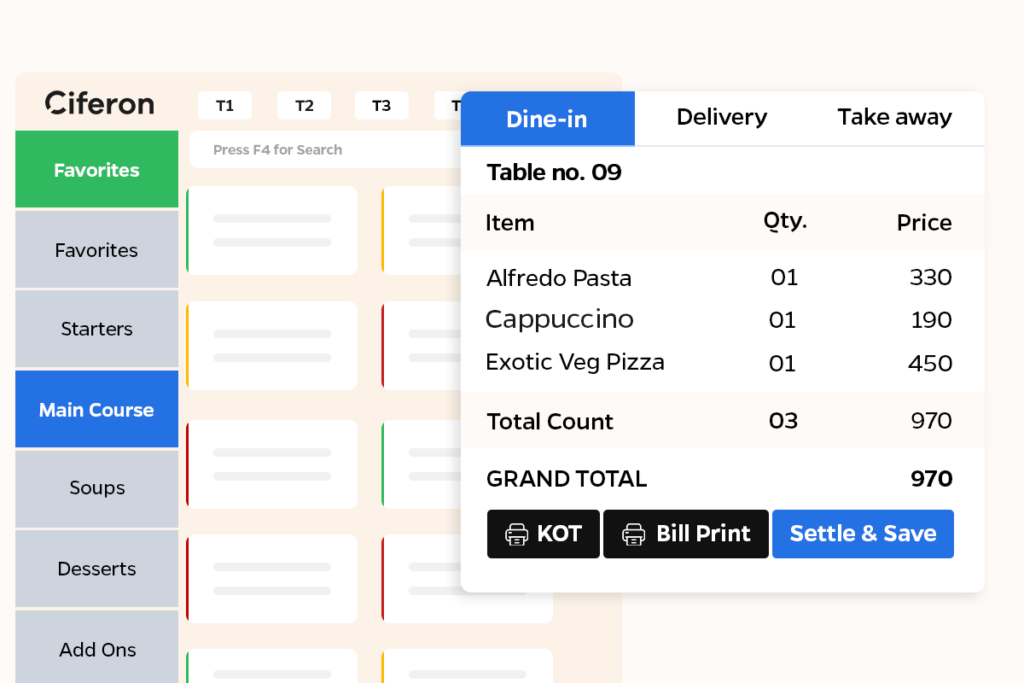Click the total quantity 03
The image size is (1024, 683).
click(x=783, y=421)
